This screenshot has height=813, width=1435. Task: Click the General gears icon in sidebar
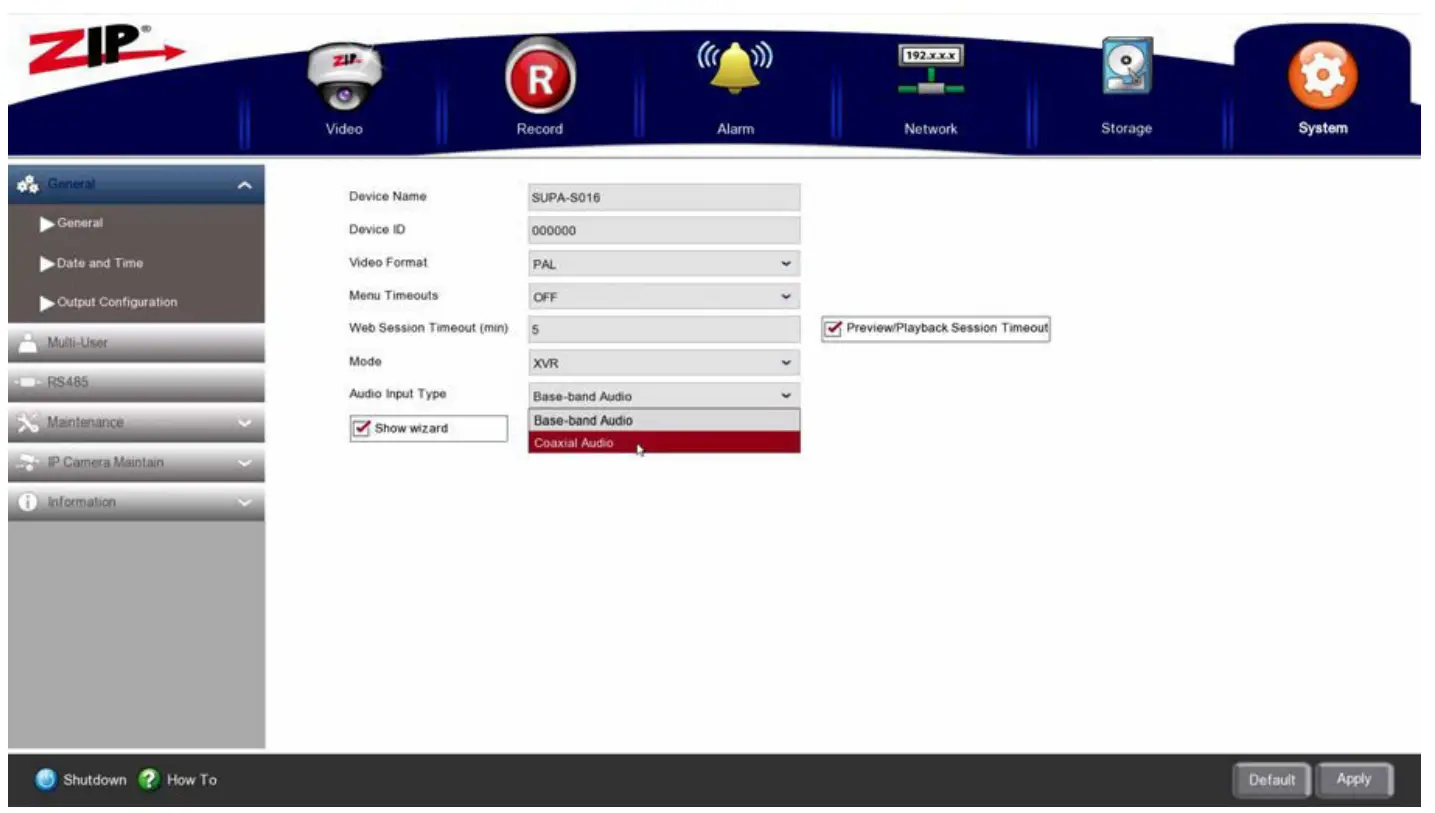28,184
